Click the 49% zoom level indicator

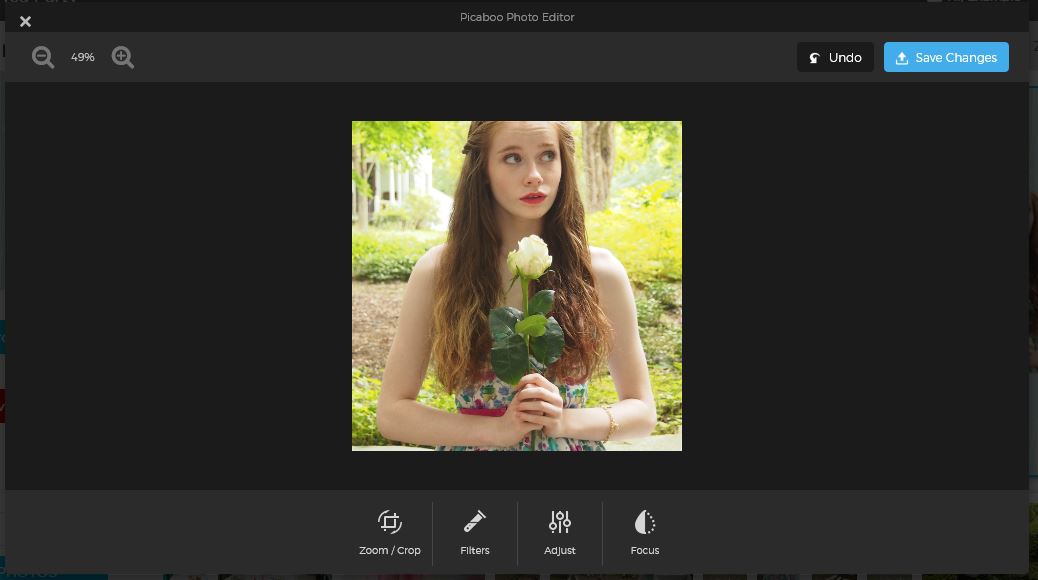[83, 58]
